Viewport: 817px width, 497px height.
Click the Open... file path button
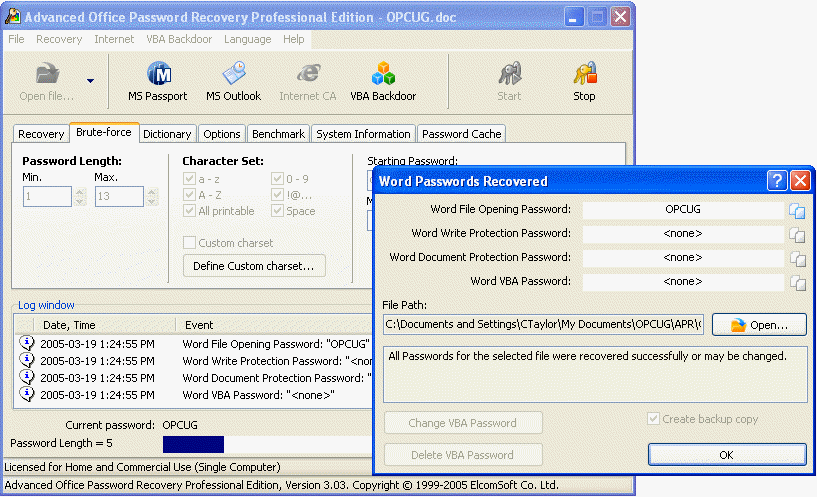point(759,325)
